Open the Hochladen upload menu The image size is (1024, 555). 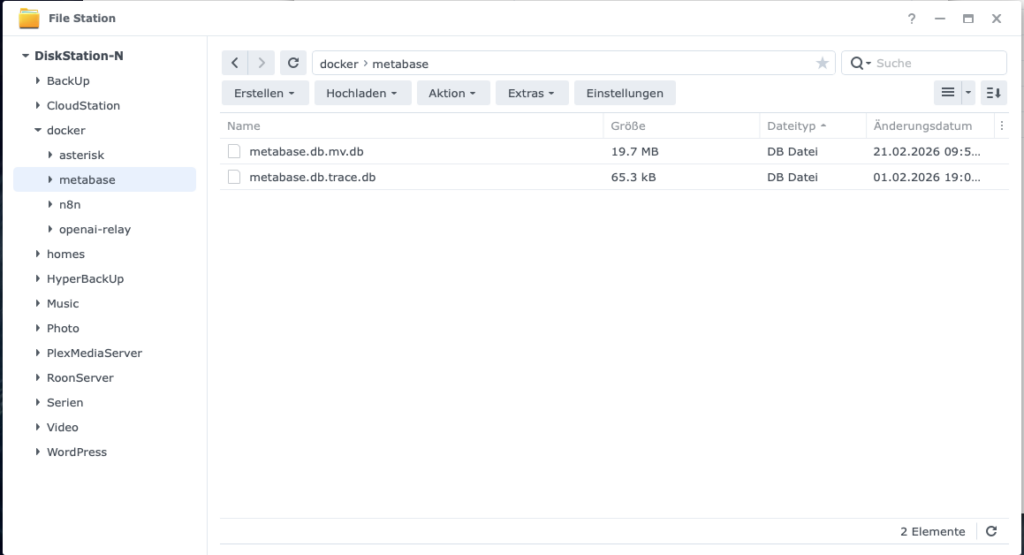pos(361,93)
